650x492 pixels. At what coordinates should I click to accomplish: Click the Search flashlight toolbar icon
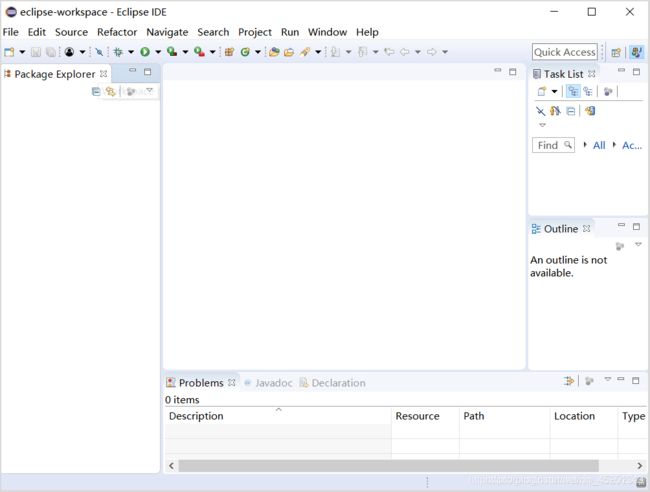(x=305, y=52)
